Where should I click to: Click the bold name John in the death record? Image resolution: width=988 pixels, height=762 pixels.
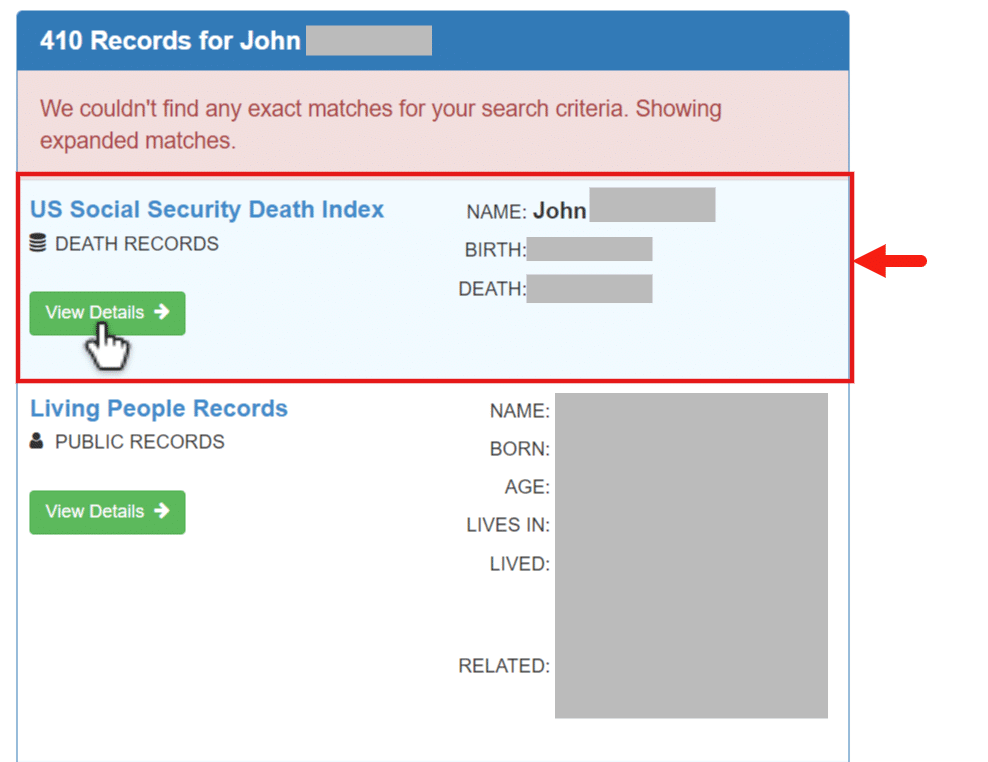pos(559,211)
